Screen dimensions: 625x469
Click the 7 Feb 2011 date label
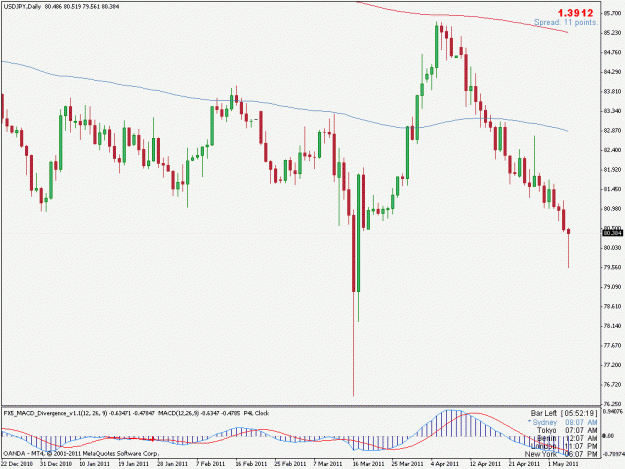tap(210, 464)
